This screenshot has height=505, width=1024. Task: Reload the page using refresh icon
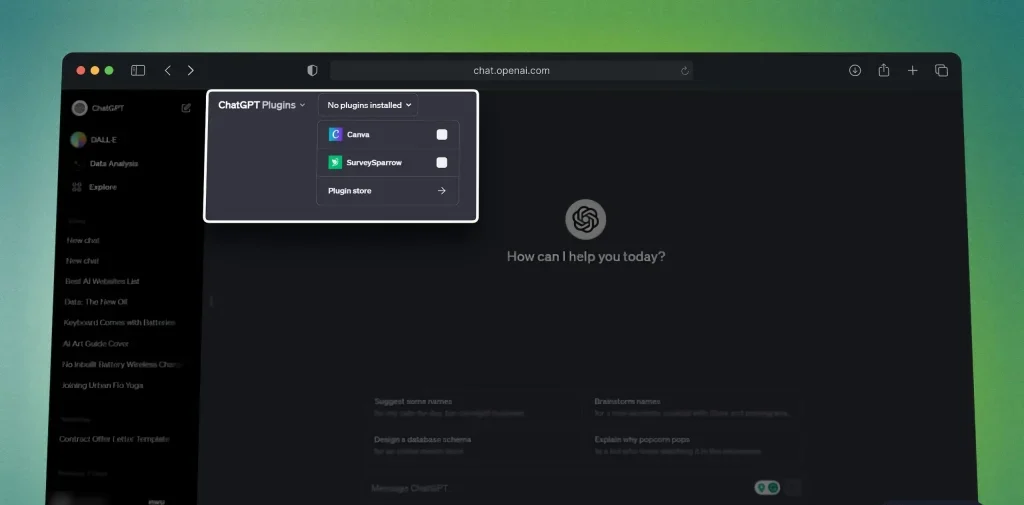tap(685, 71)
